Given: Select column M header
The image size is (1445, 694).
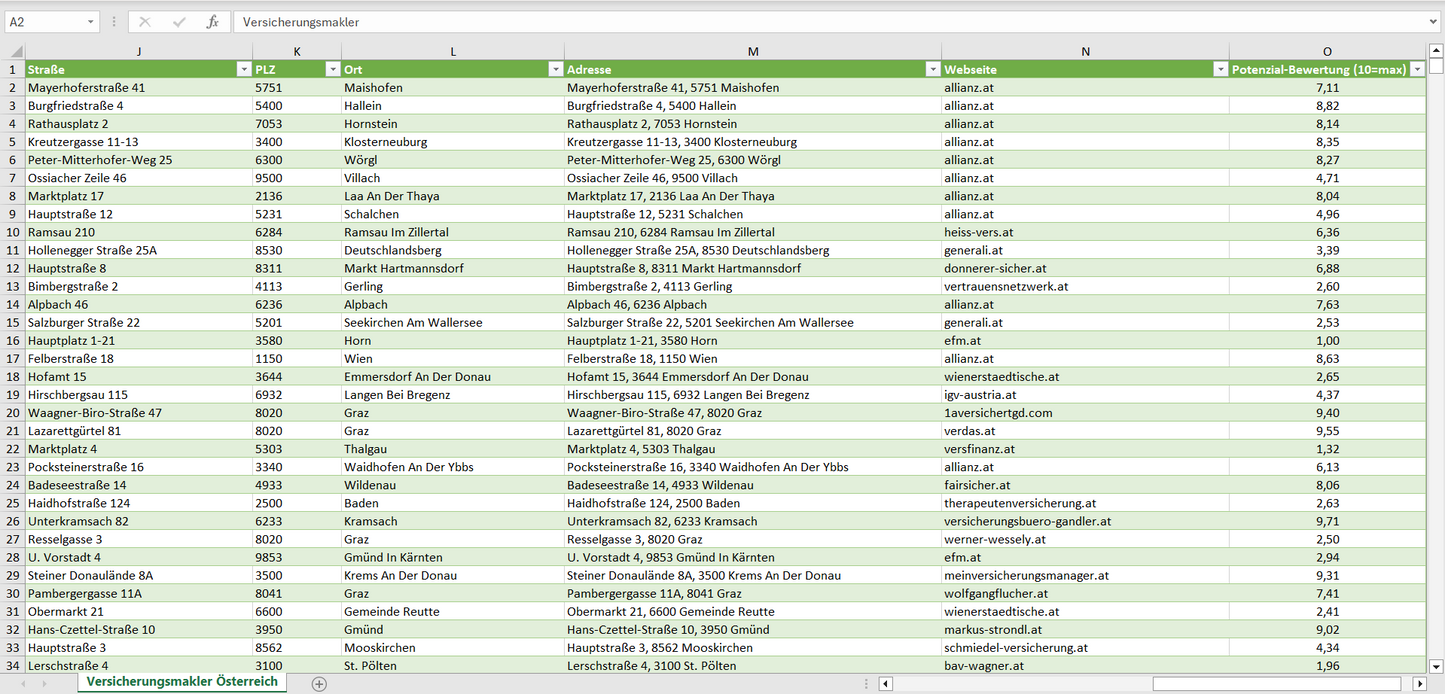Looking at the screenshot, I should [752, 52].
